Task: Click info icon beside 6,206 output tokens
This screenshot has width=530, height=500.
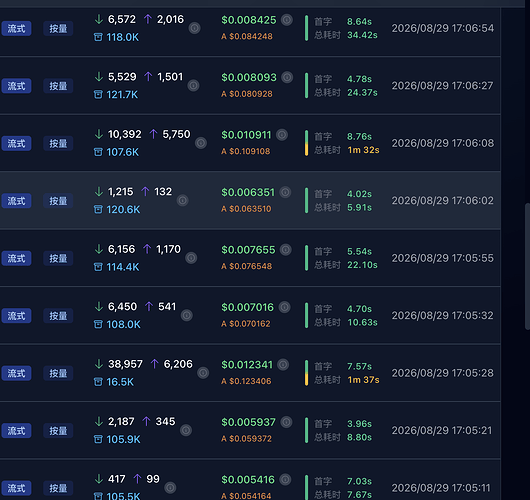Action: pos(203,373)
